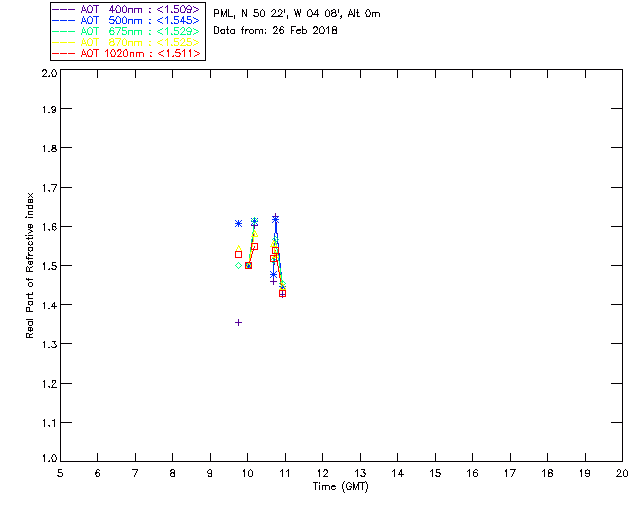
Task: Click the x-axis tick label 8
Action: [x=173, y=473]
